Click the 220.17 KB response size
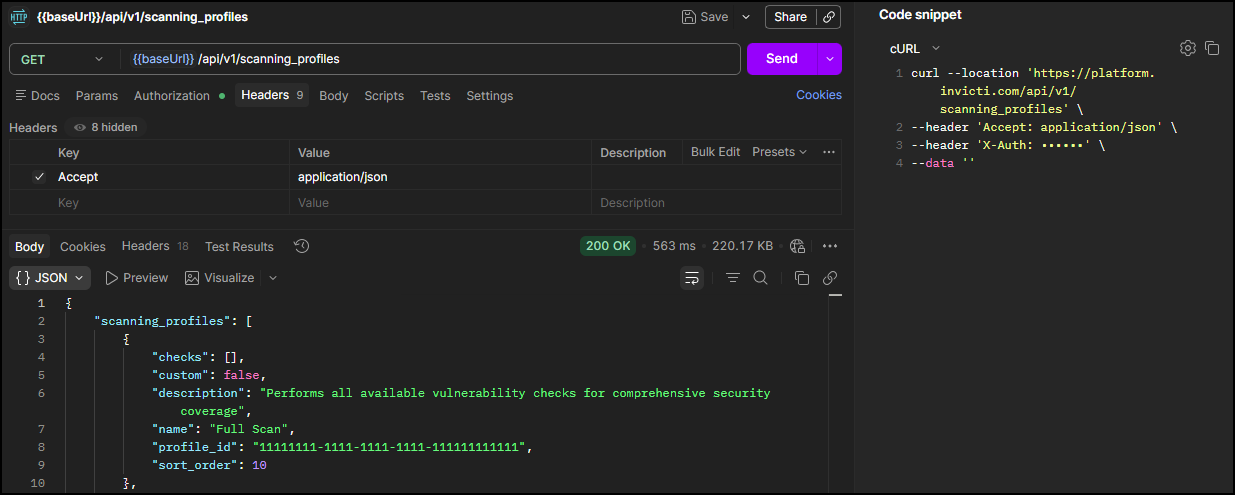 click(x=742, y=246)
